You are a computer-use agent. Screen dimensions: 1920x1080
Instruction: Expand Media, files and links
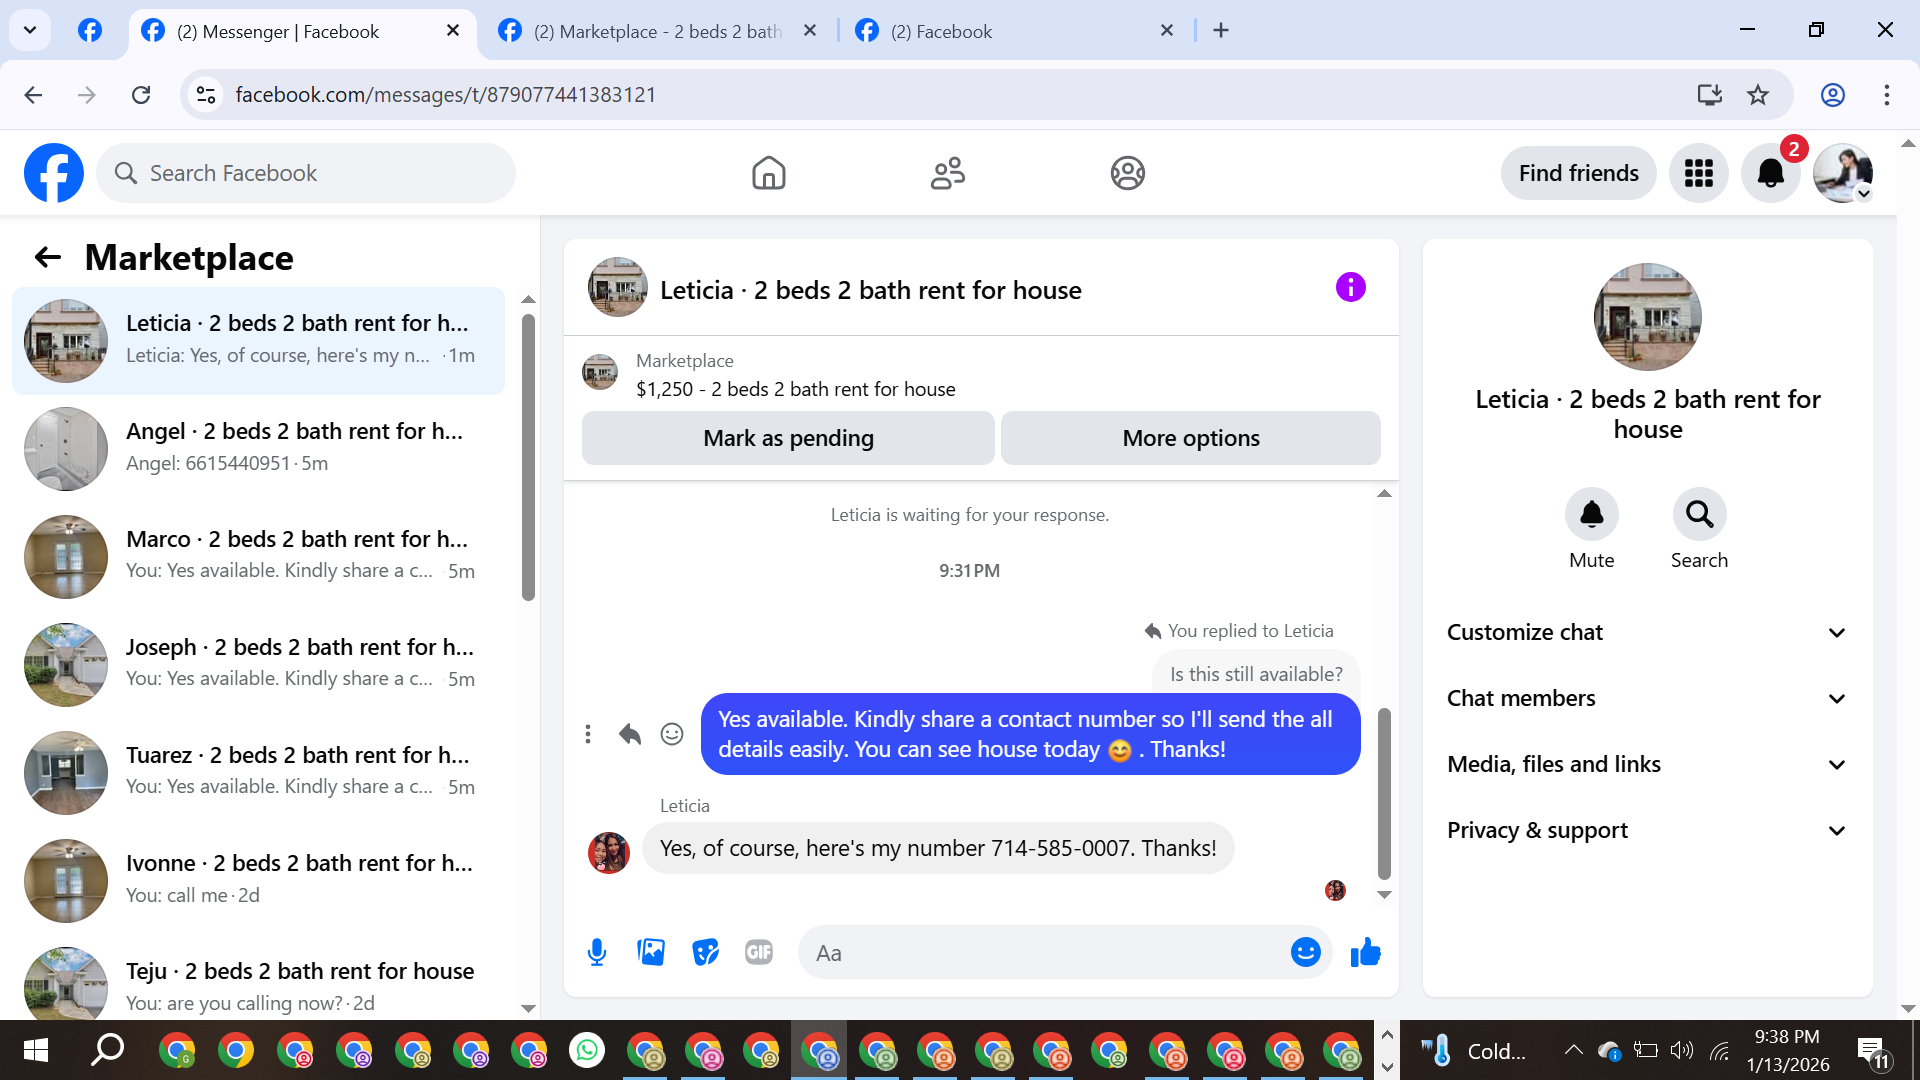pos(1647,764)
